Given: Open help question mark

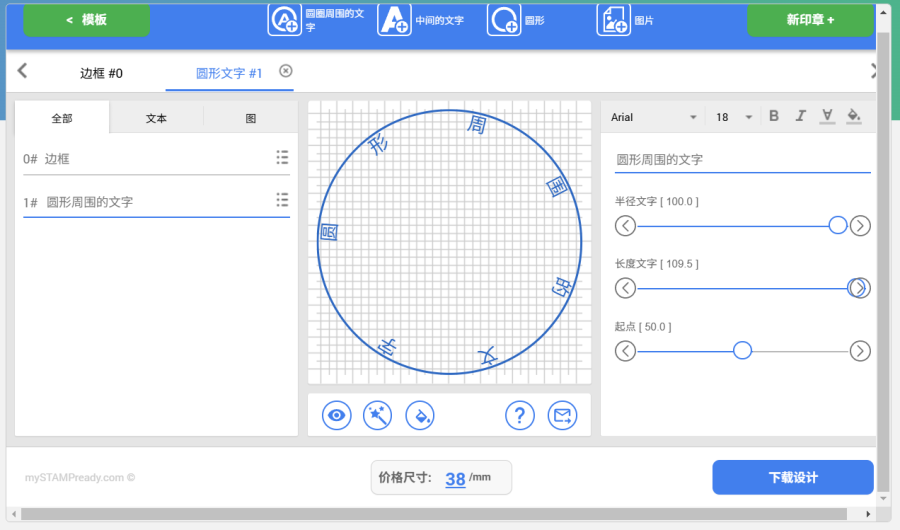Looking at the screenshot, I should (520, 415).
